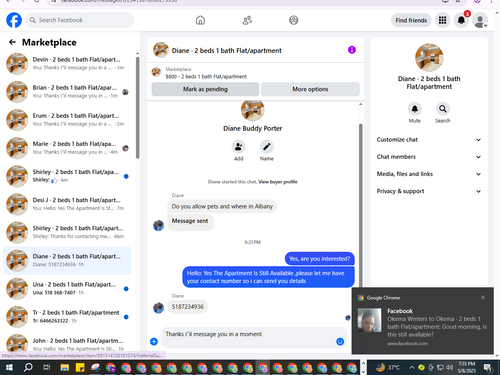Click the 'Yes, are you interested?' message bubble
Image resolution: width=500 pixels, height=375 pixels.
320,259
